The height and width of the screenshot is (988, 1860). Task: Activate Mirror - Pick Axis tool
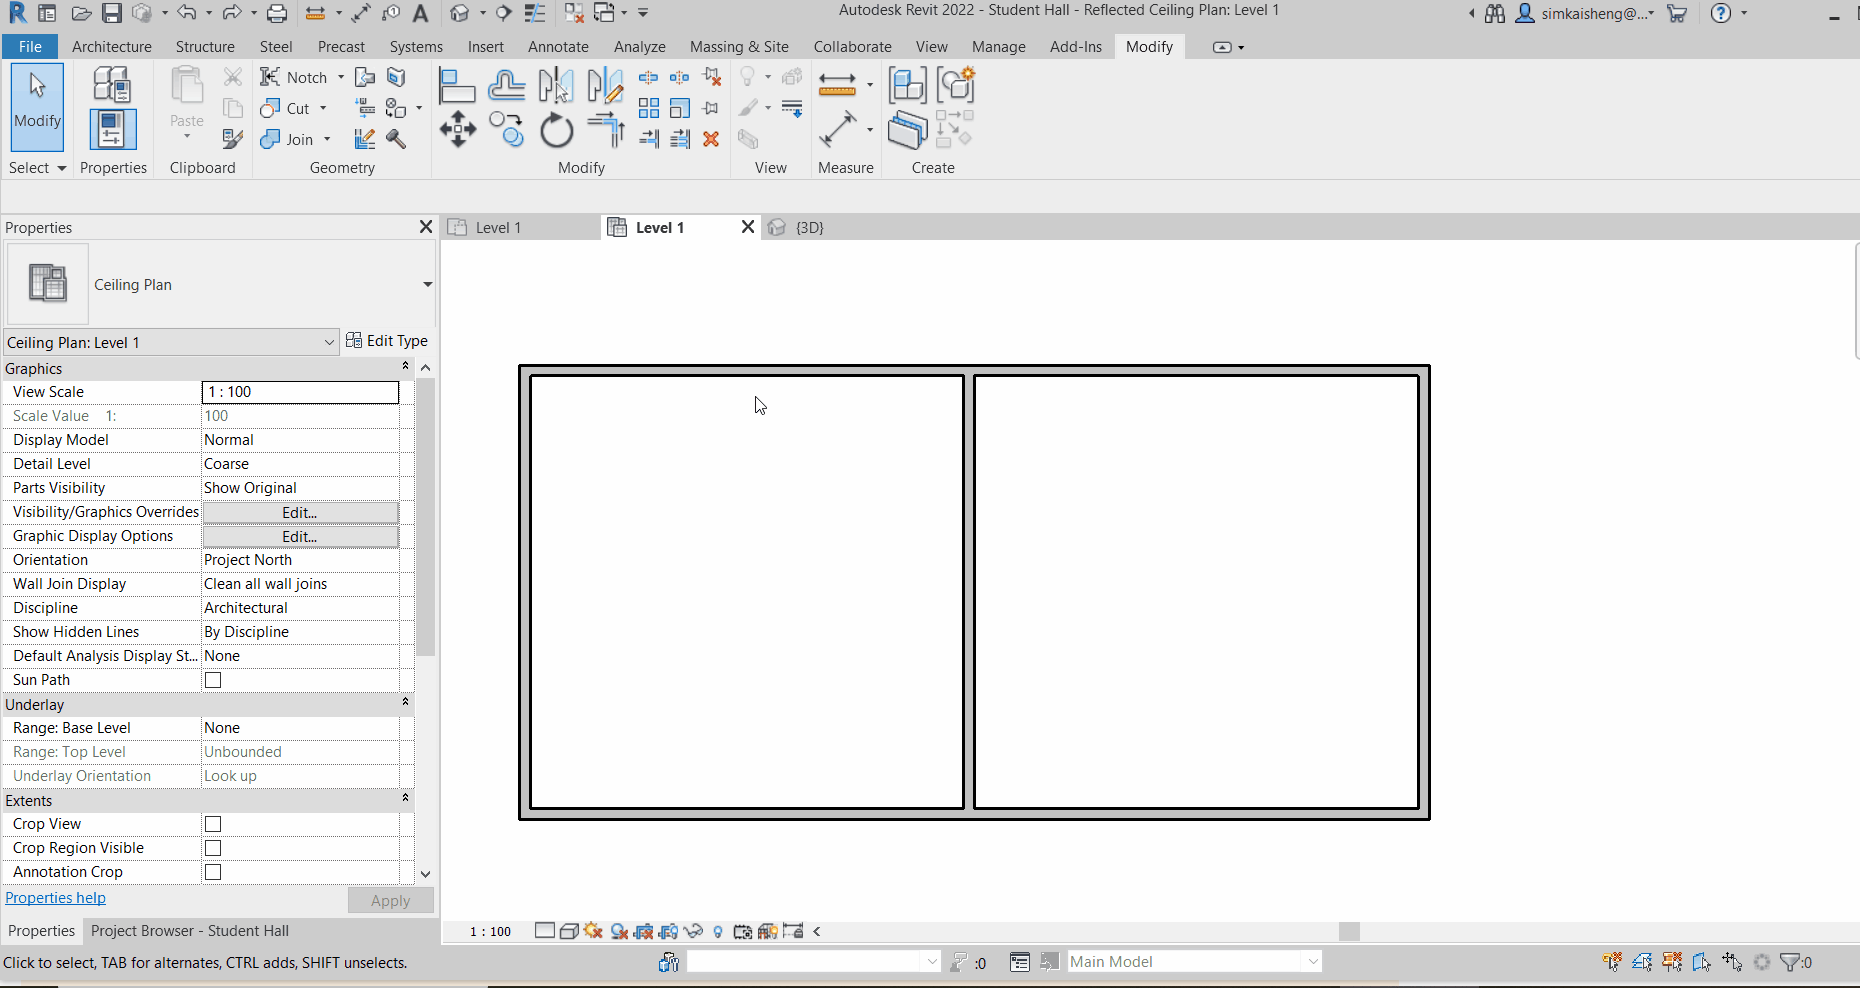coord(556,86)
